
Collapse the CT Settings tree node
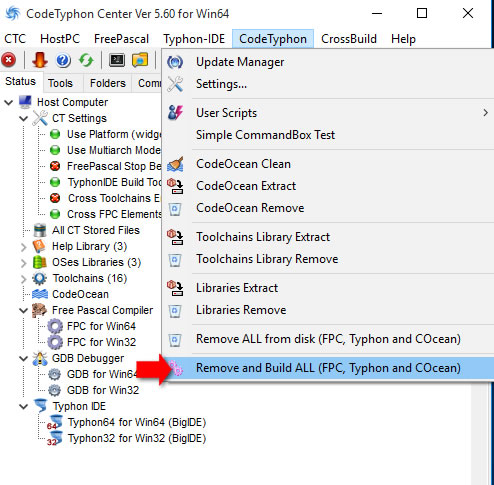tap(23, 118)
